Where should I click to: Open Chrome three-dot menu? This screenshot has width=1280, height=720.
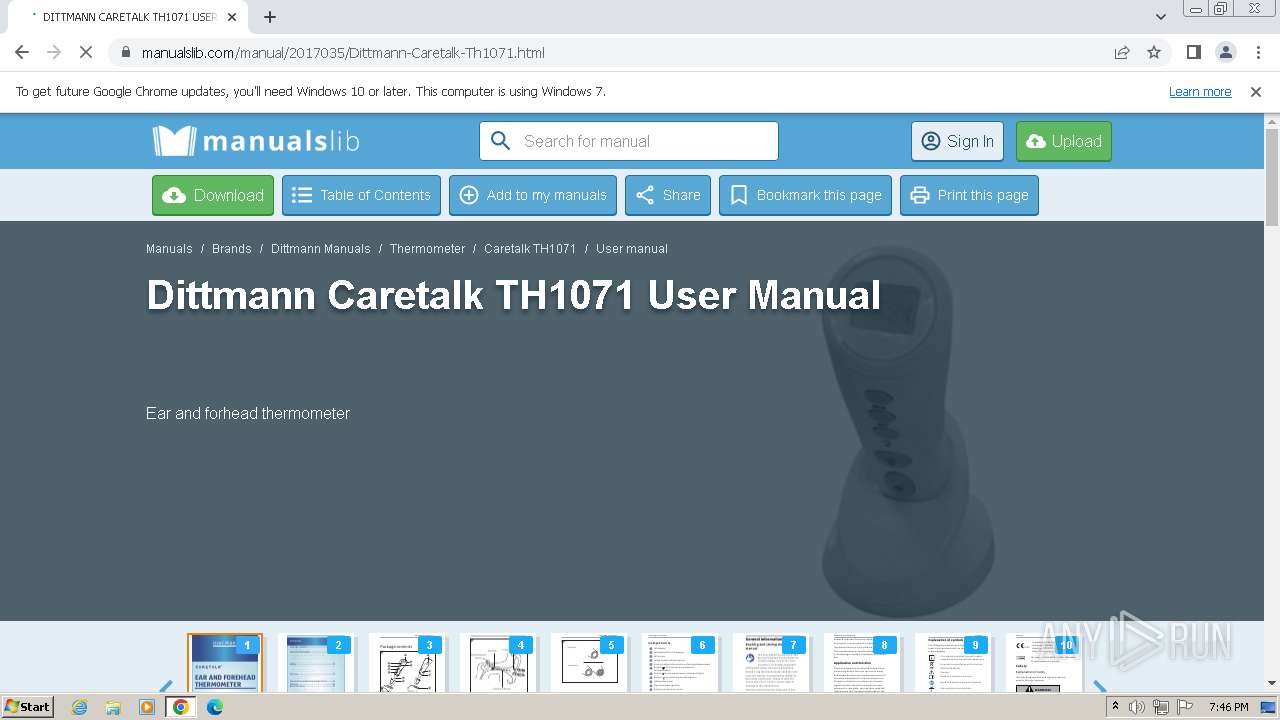click(1257, 52)
